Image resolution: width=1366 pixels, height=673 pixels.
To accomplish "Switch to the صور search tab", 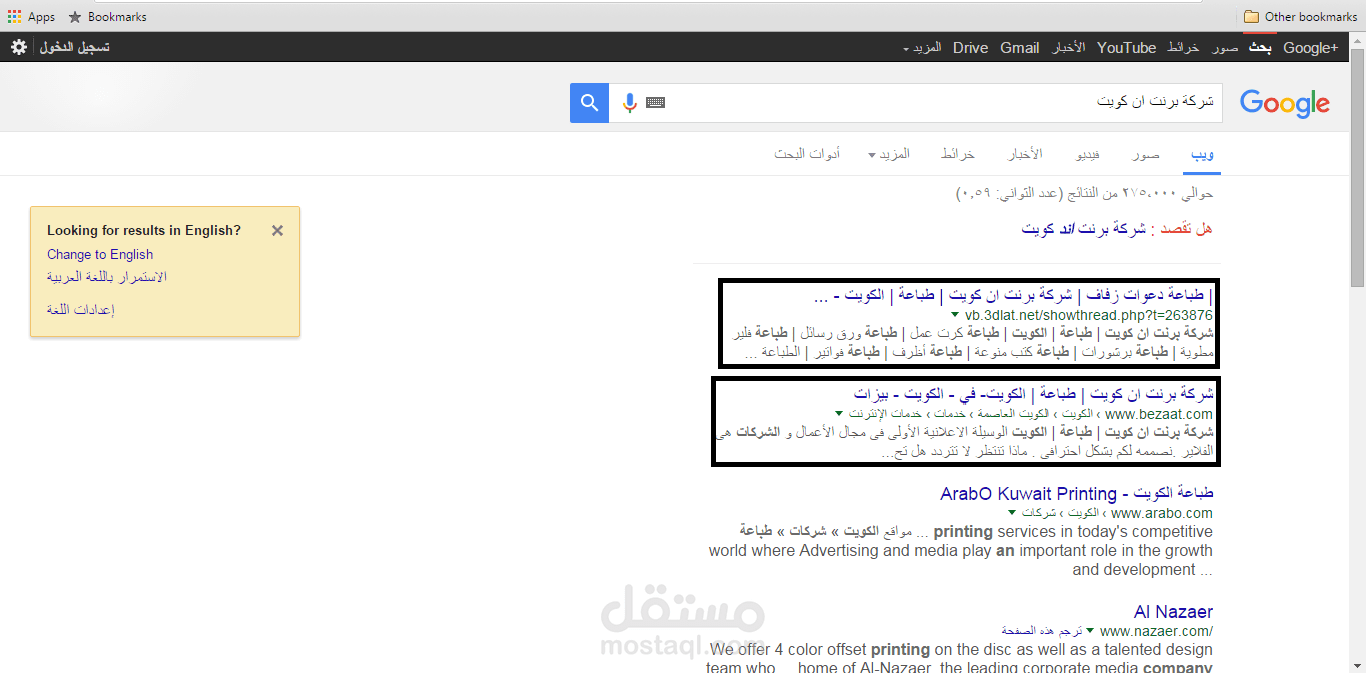I will click(x=1146, y=154).
